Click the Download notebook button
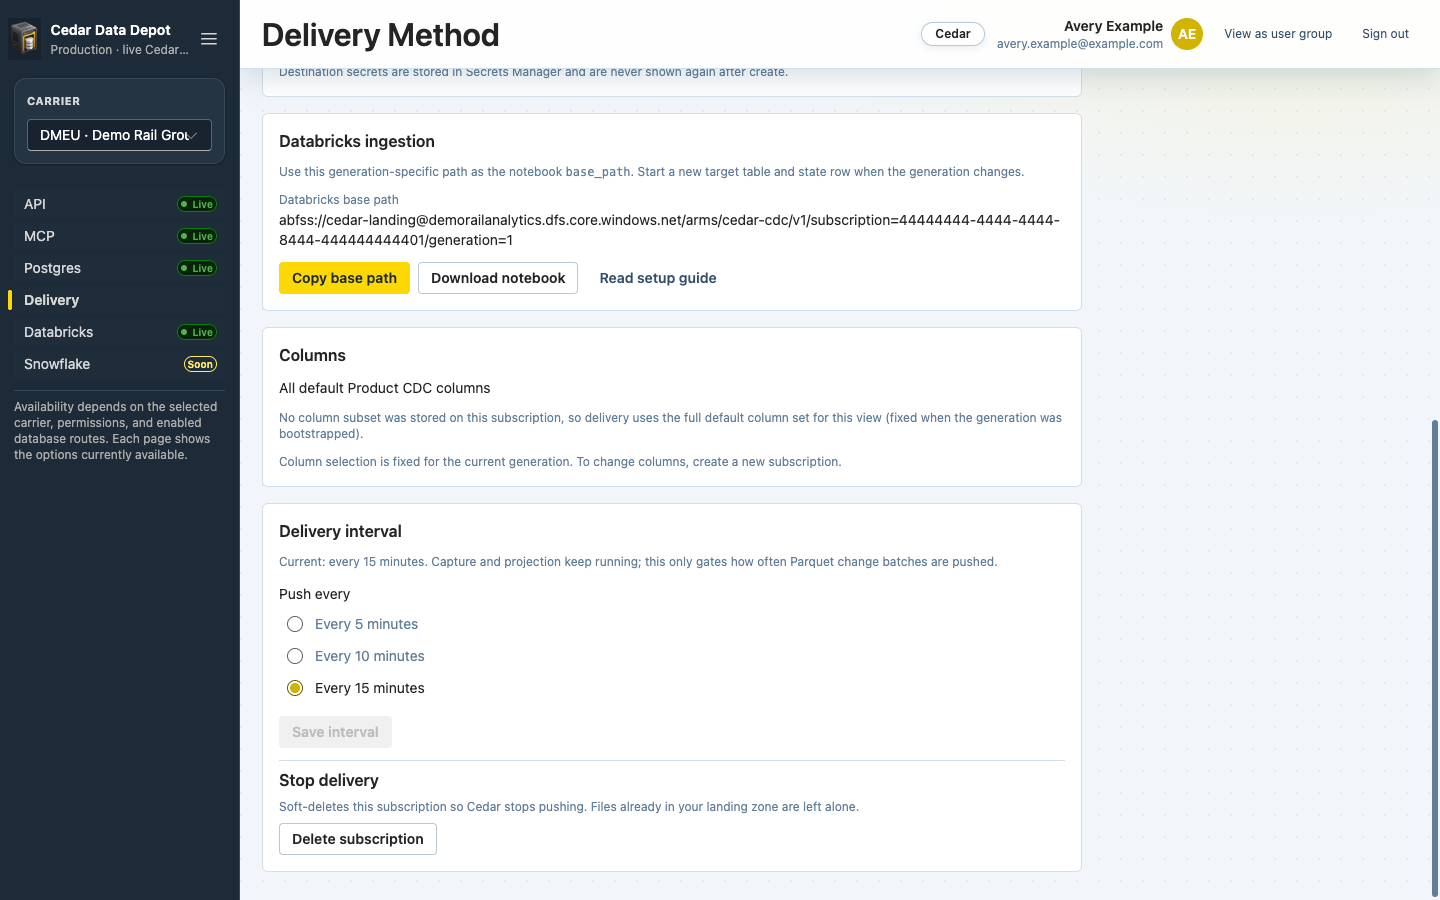This screenshot has width=1440, height=900. pyautogui.click(x=498, y=278)
